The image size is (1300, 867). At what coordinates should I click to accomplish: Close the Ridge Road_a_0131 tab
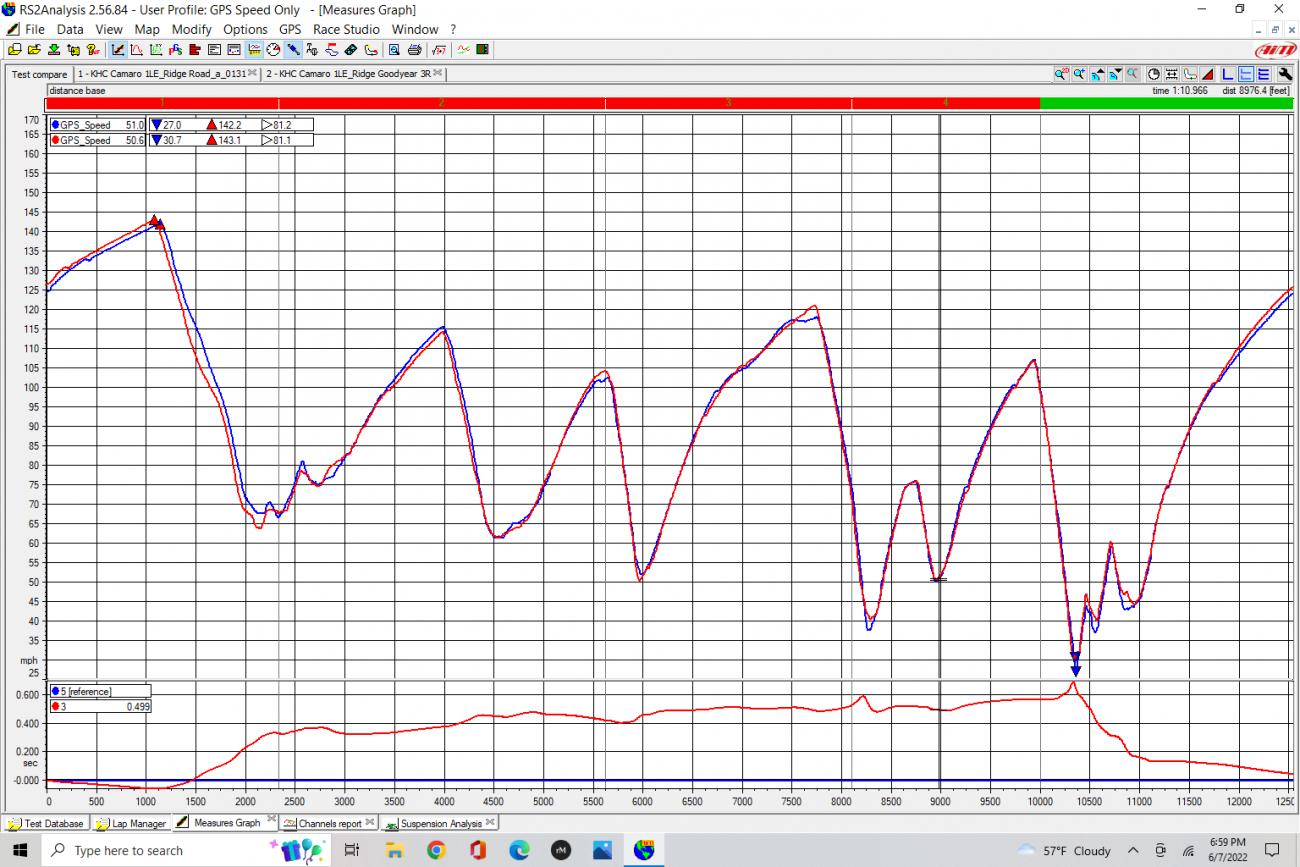click(x=252, y=73)
